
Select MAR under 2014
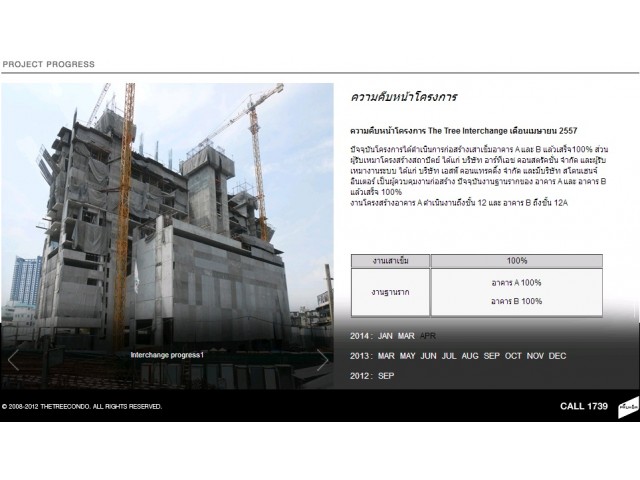click(406, 336)
